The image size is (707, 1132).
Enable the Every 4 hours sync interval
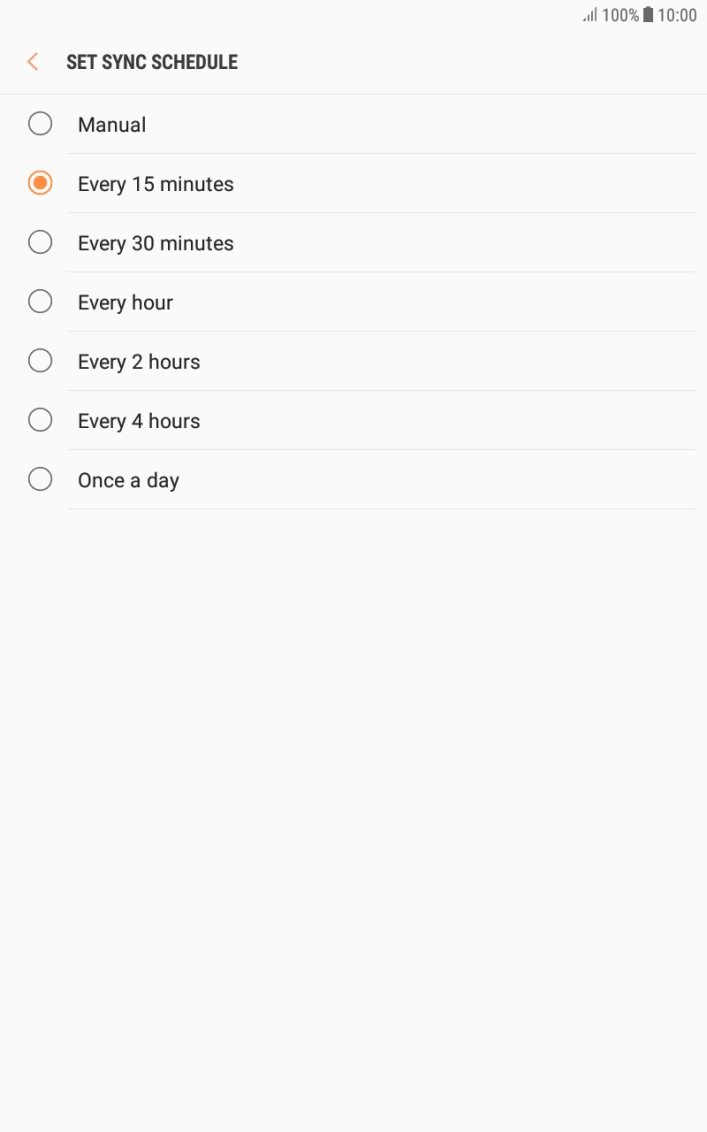(40, 420)
